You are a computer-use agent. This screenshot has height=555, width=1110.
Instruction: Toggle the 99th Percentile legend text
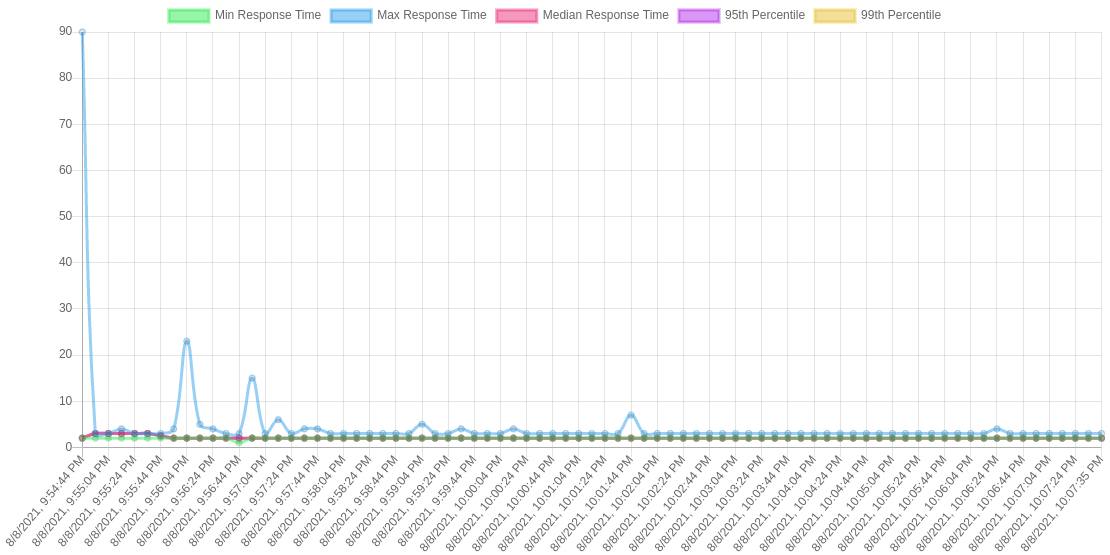tap(900, 15)
